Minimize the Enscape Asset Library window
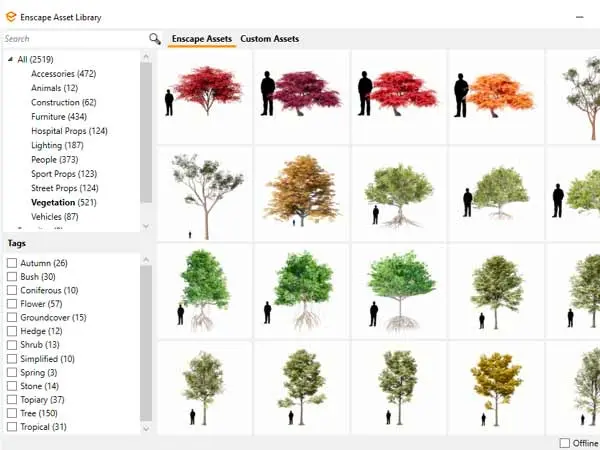The width and height of the screenshot is (600, 450). point(580,17)
